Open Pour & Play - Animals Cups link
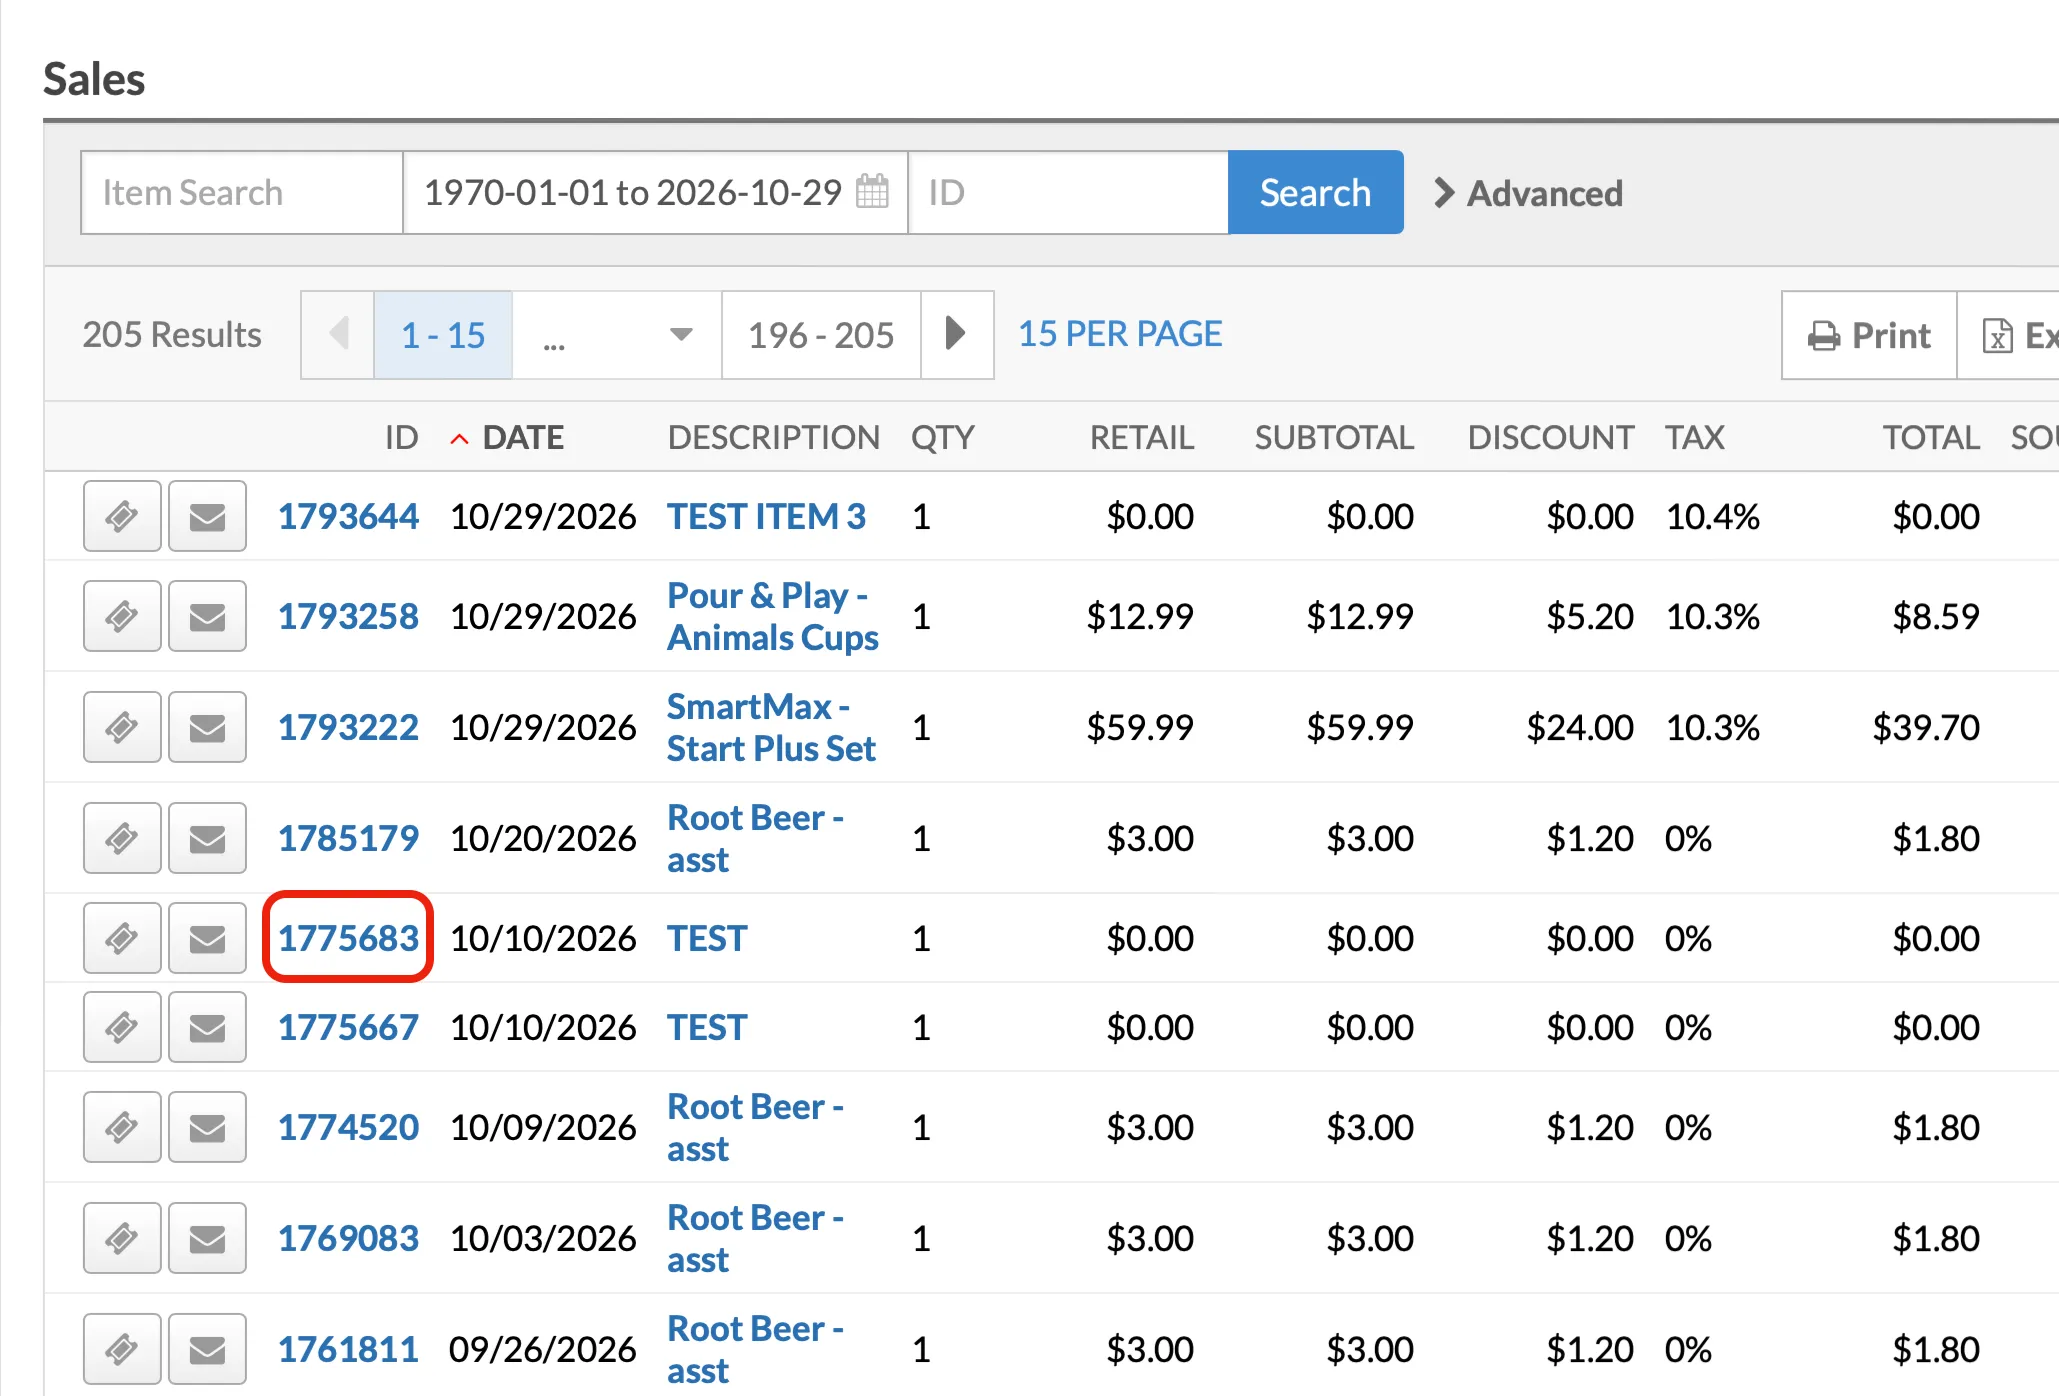Screen dimensions: 2059x1396 click(x=773, y=616)
